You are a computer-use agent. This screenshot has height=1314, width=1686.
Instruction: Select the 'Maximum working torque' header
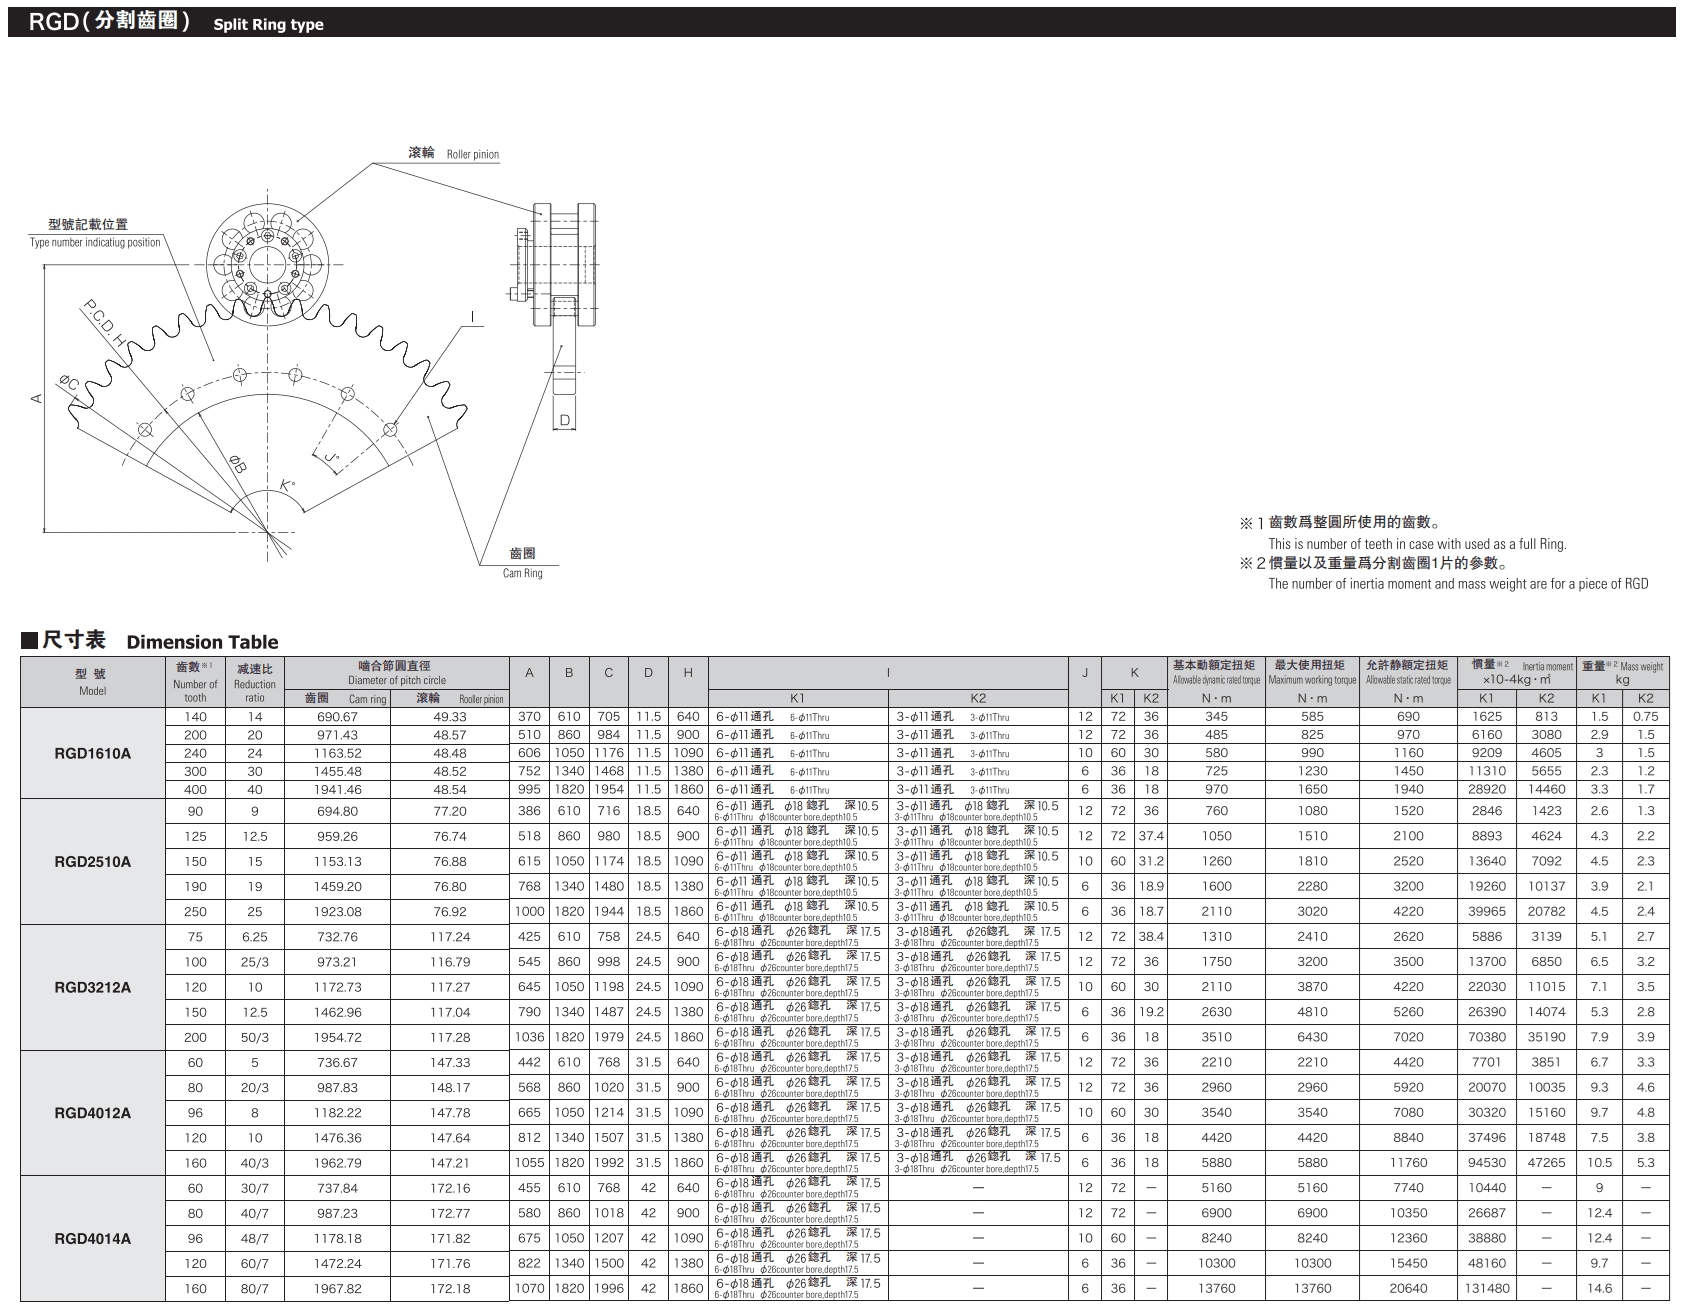pyautogui.click(x=1312, y=680)
